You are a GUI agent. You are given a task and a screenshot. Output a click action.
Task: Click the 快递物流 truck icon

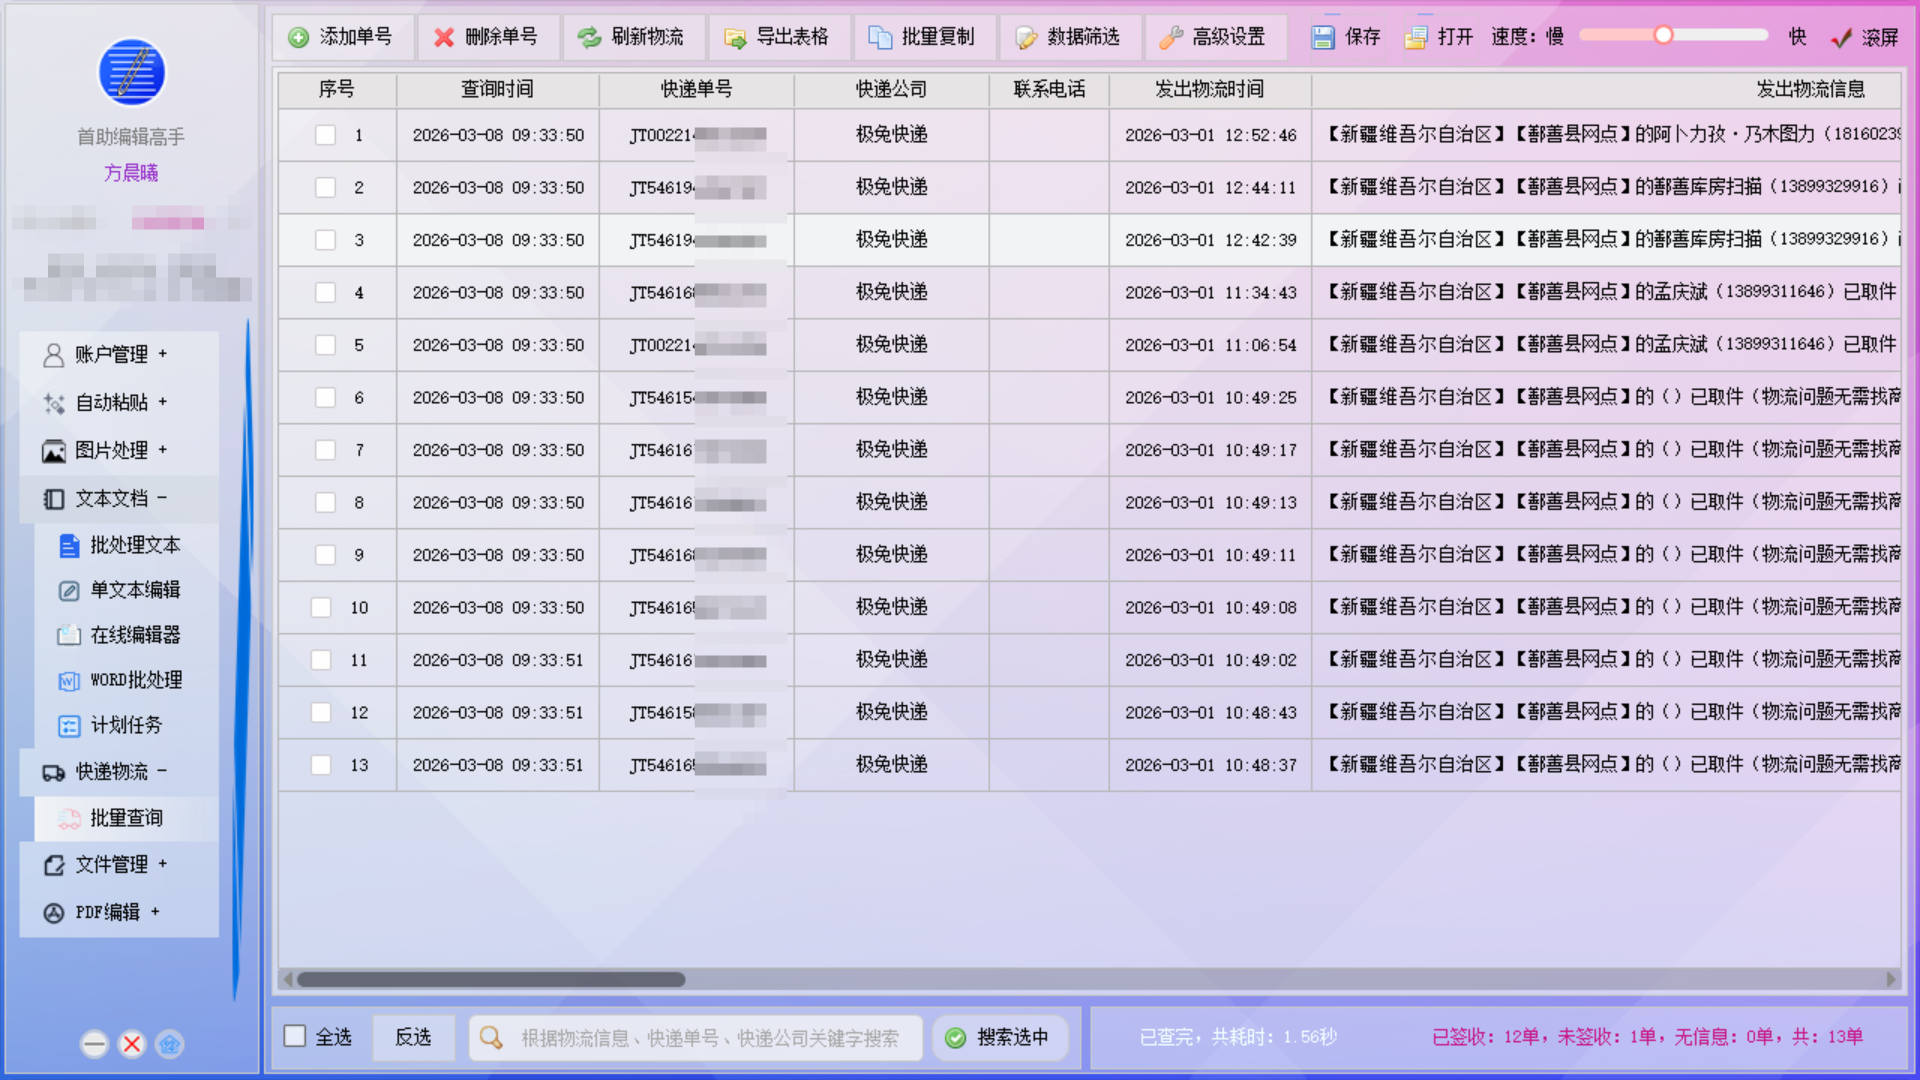coord(53,772)
